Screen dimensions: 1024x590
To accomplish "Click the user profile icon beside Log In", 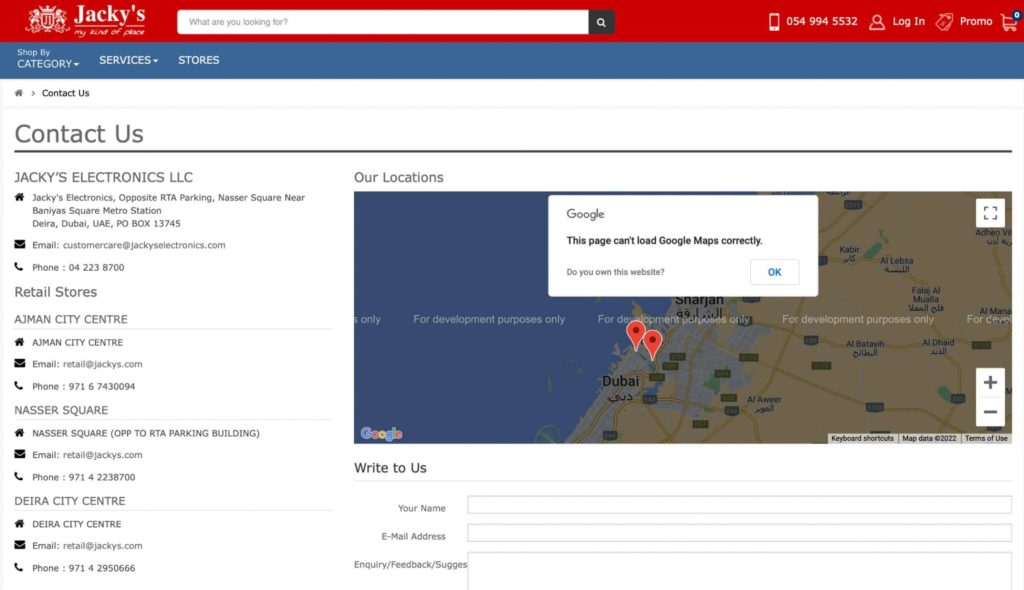I will tap(876, 22).
